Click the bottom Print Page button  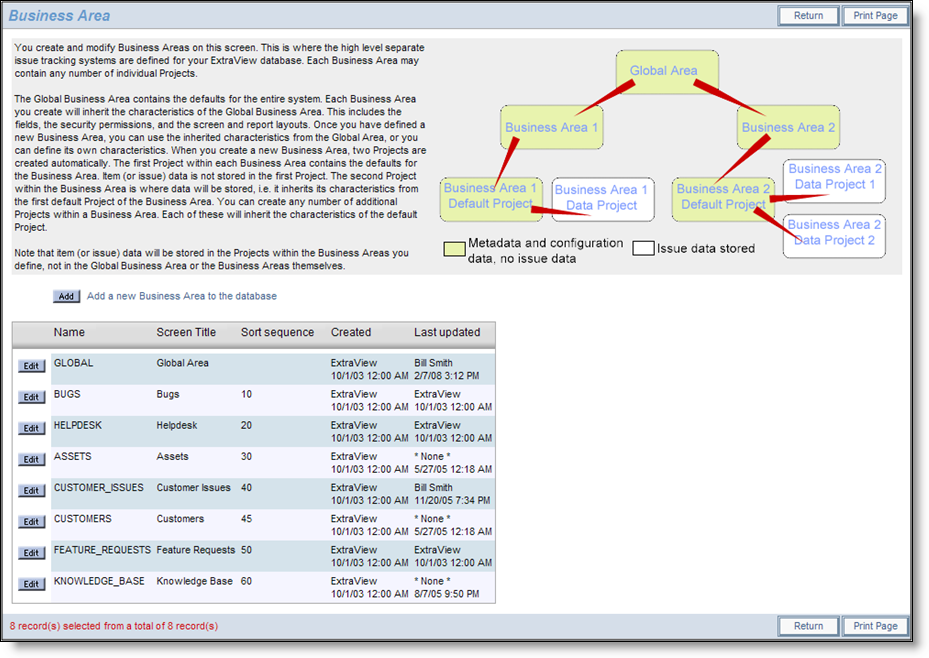coord(875,626)
